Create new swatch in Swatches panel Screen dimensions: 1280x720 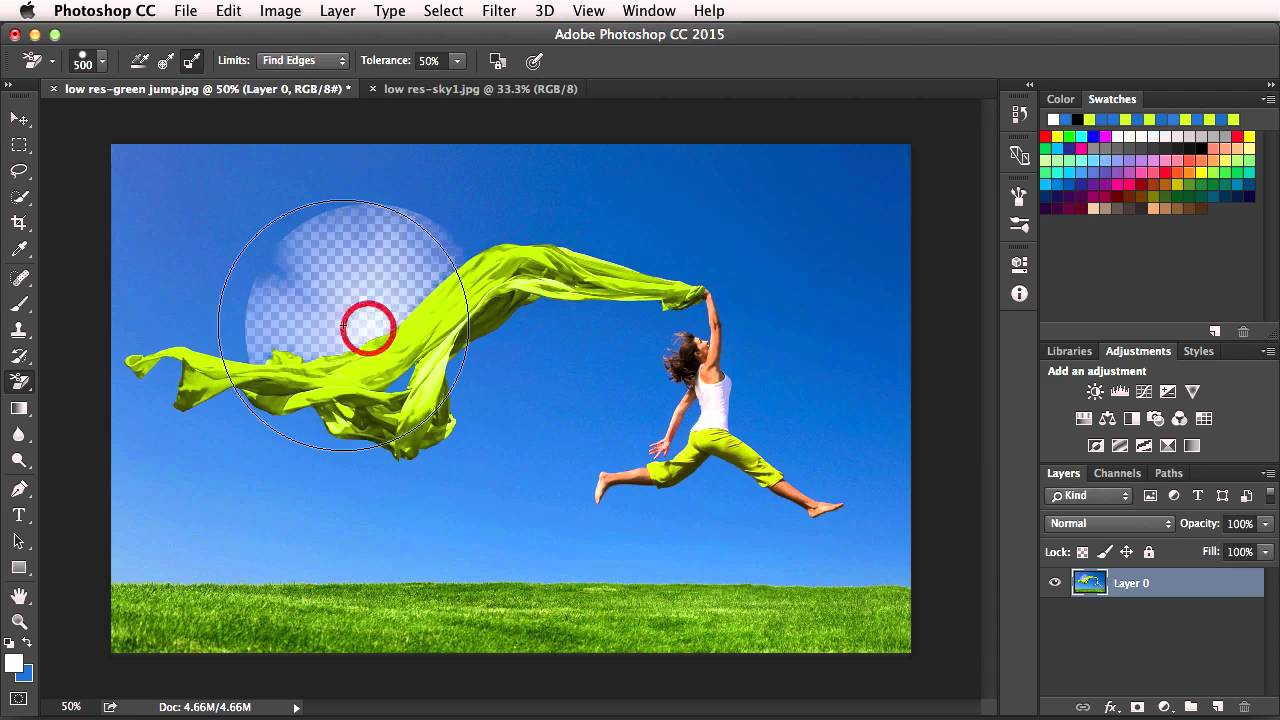1215,331
